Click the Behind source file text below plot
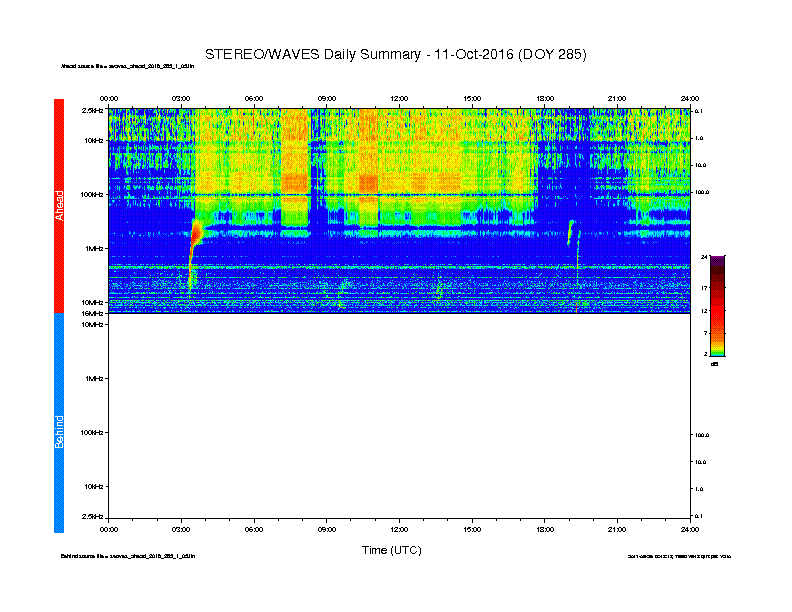 (128, 556)
